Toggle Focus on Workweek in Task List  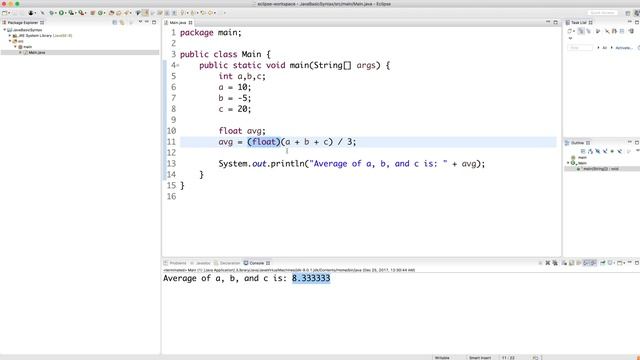(598, 31)
